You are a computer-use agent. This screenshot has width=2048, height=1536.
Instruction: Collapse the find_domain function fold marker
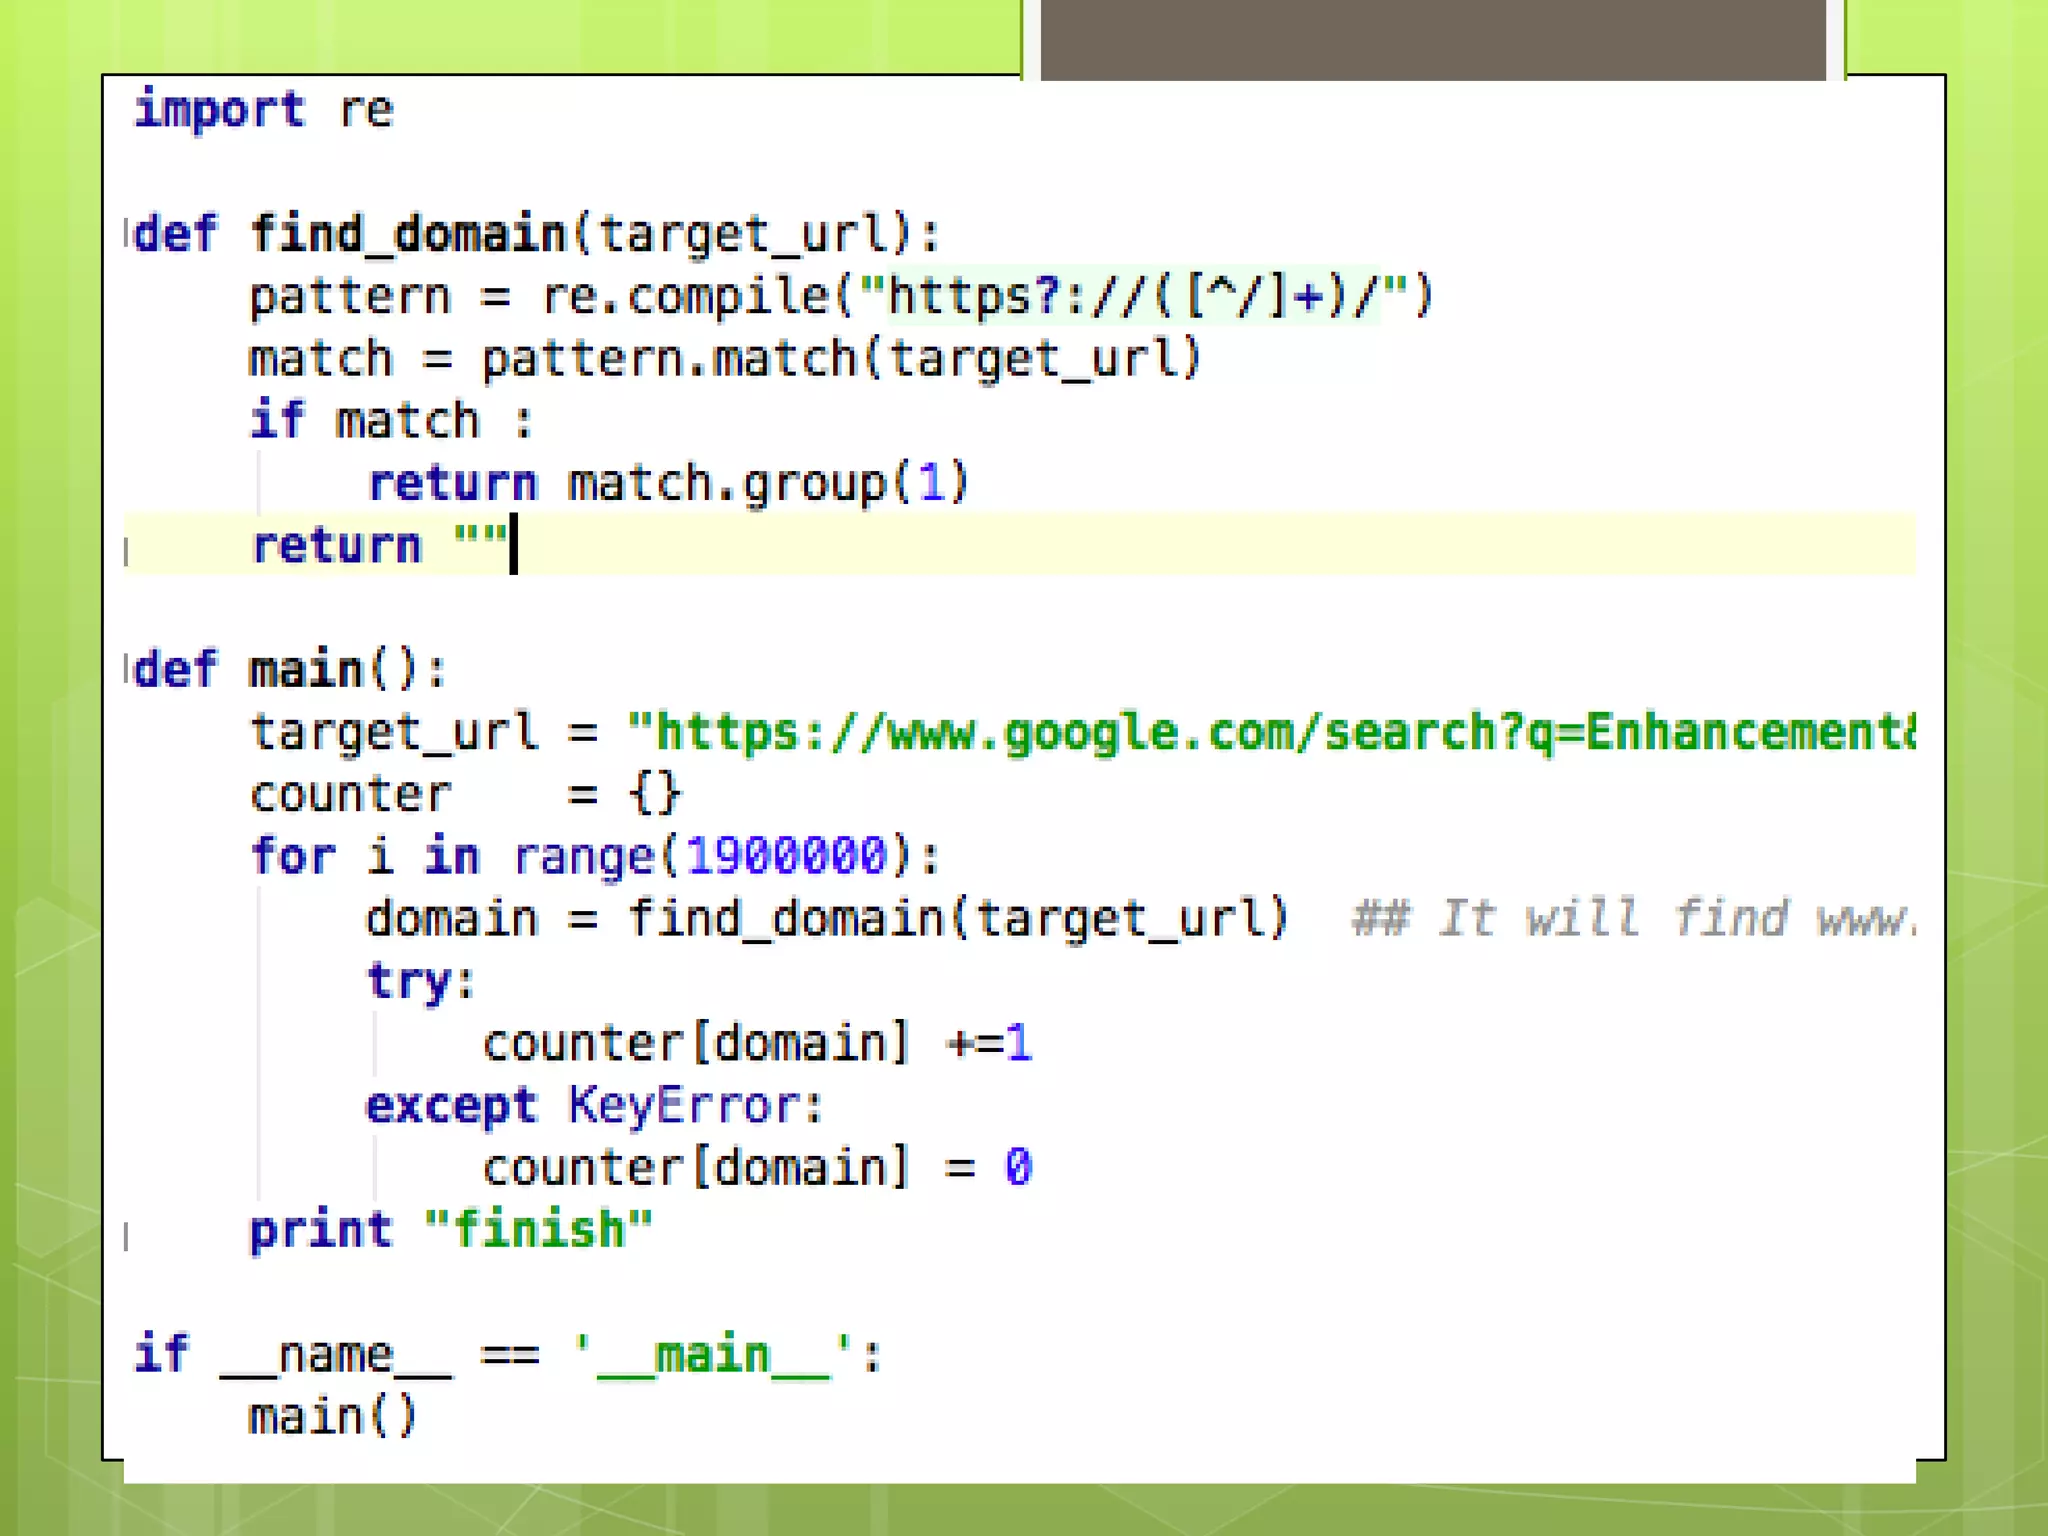(x=127, y=233)
